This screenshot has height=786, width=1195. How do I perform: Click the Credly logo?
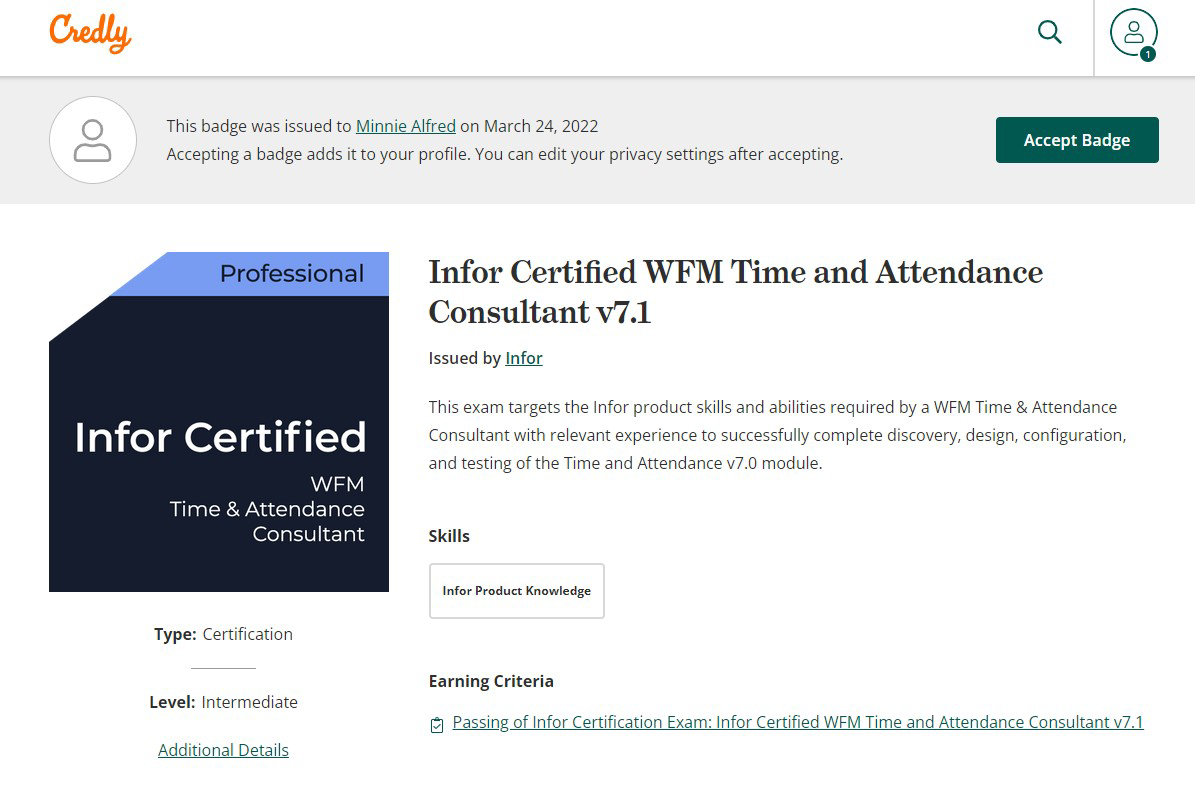[90, 33]
